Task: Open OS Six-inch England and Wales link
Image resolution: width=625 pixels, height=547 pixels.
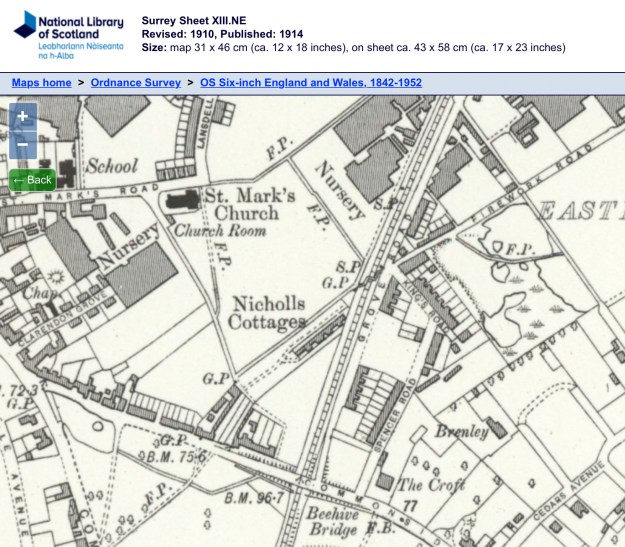Action: point(310,83)
